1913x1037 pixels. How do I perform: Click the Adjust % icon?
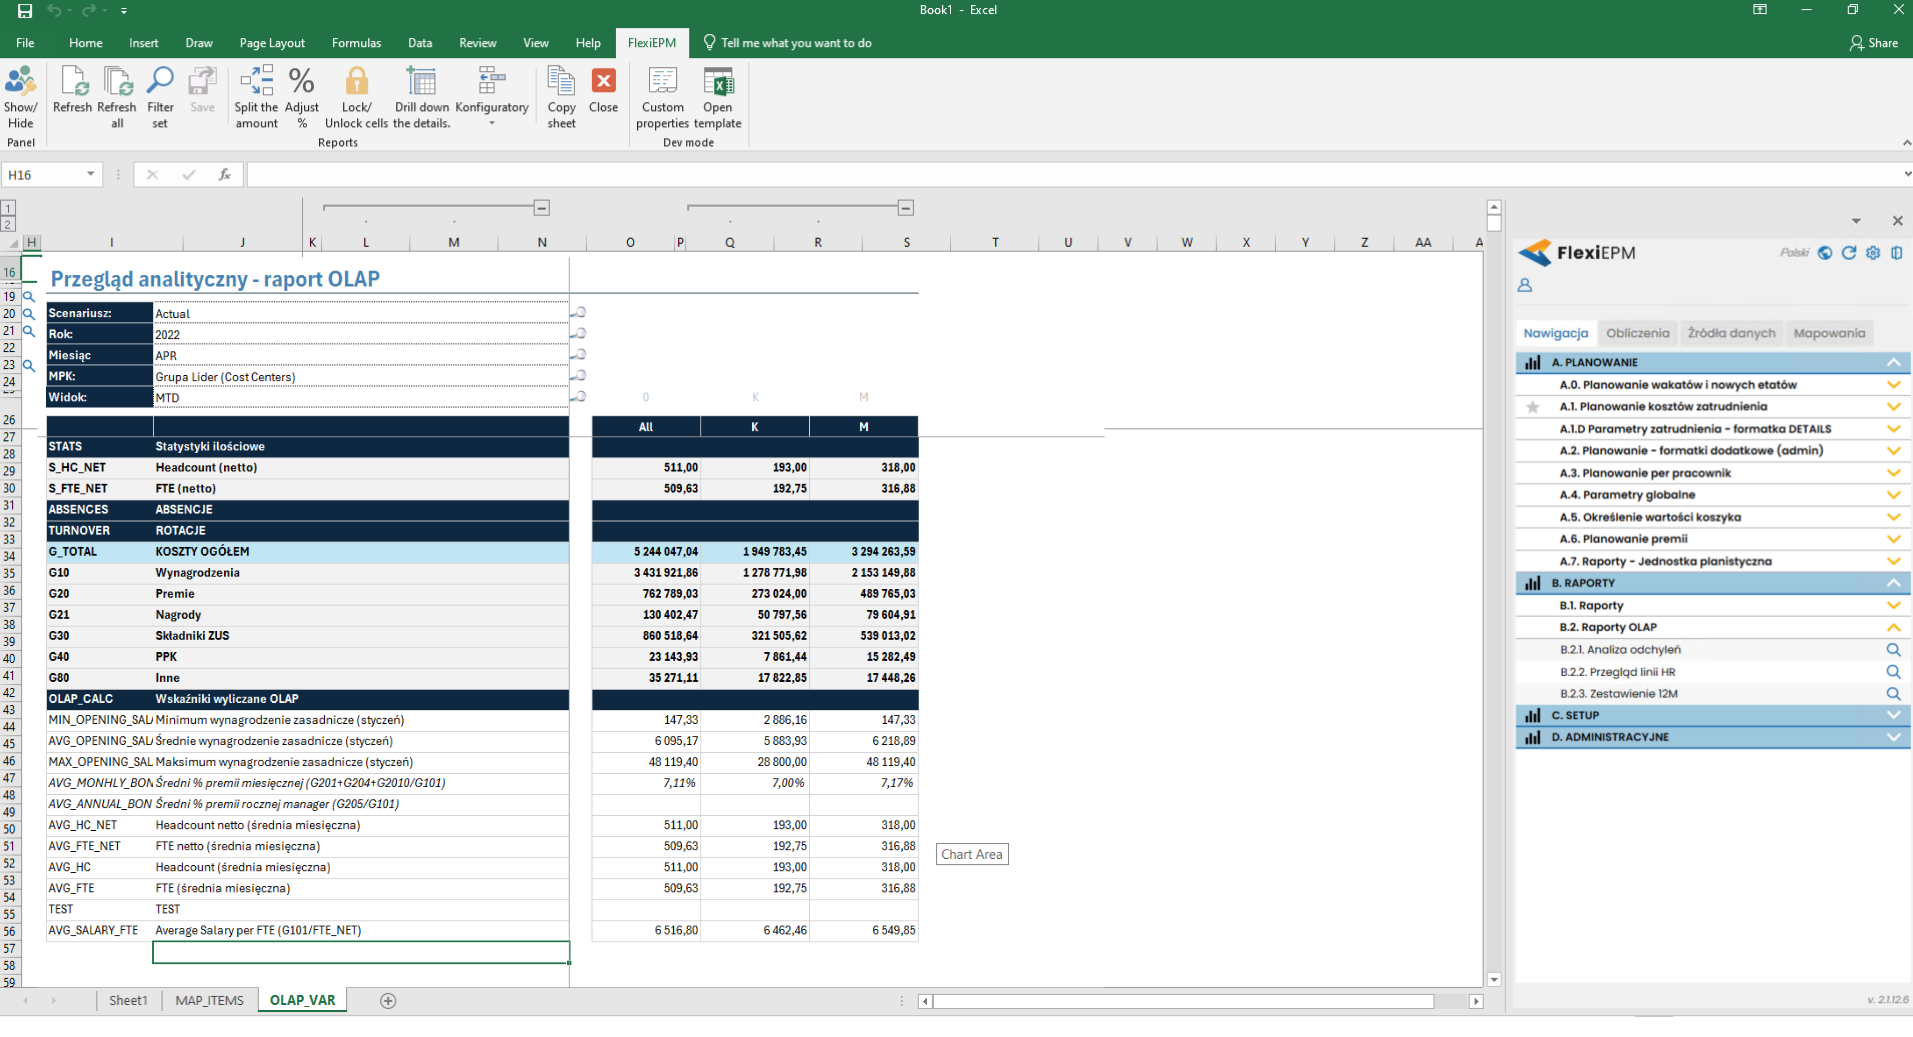302,96
